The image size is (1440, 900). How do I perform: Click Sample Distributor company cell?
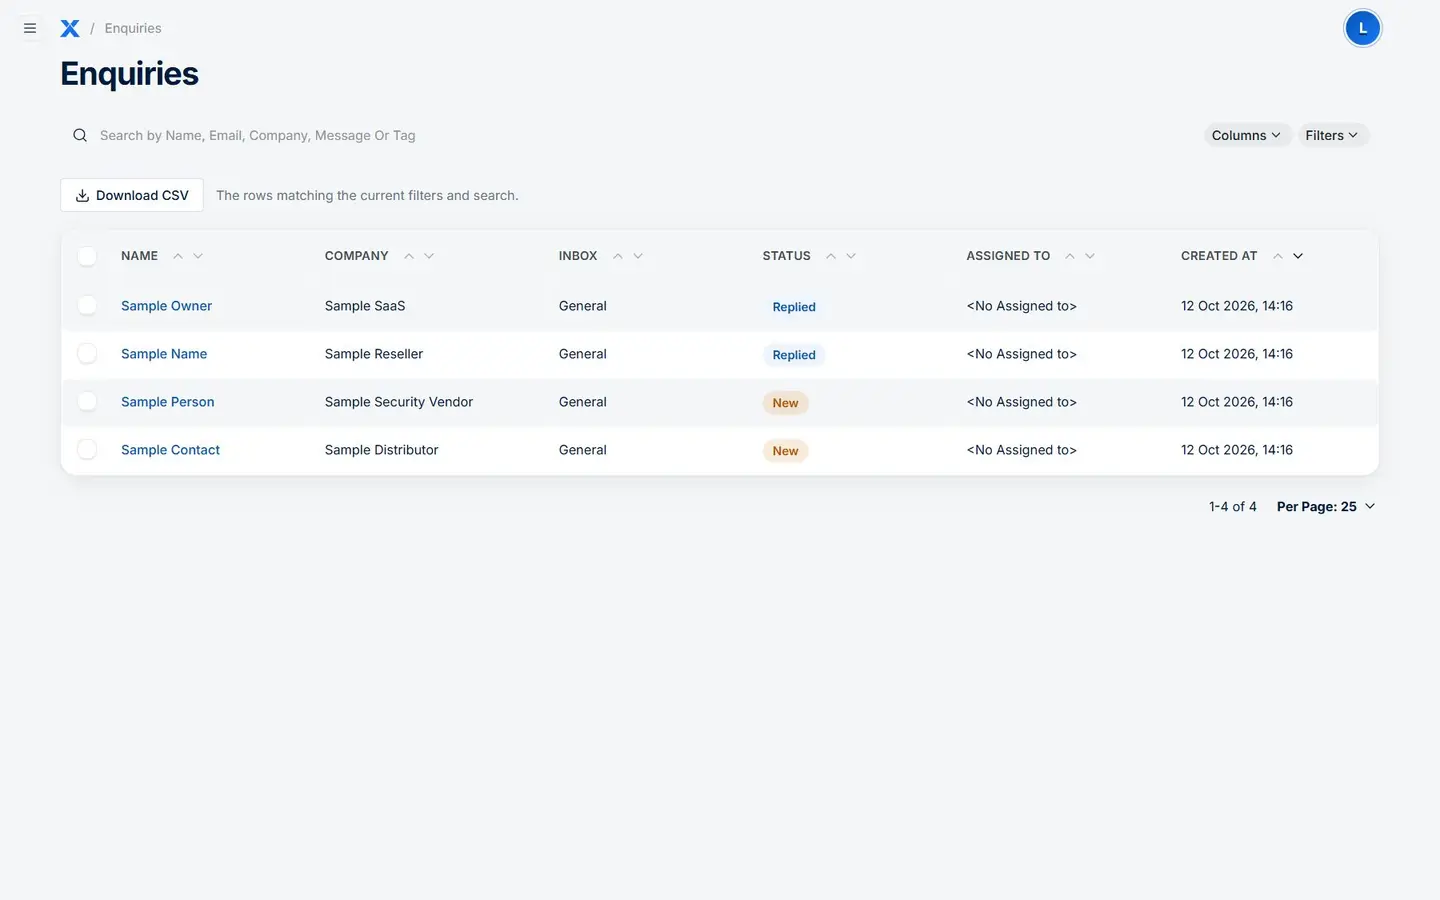pos(381,450)
